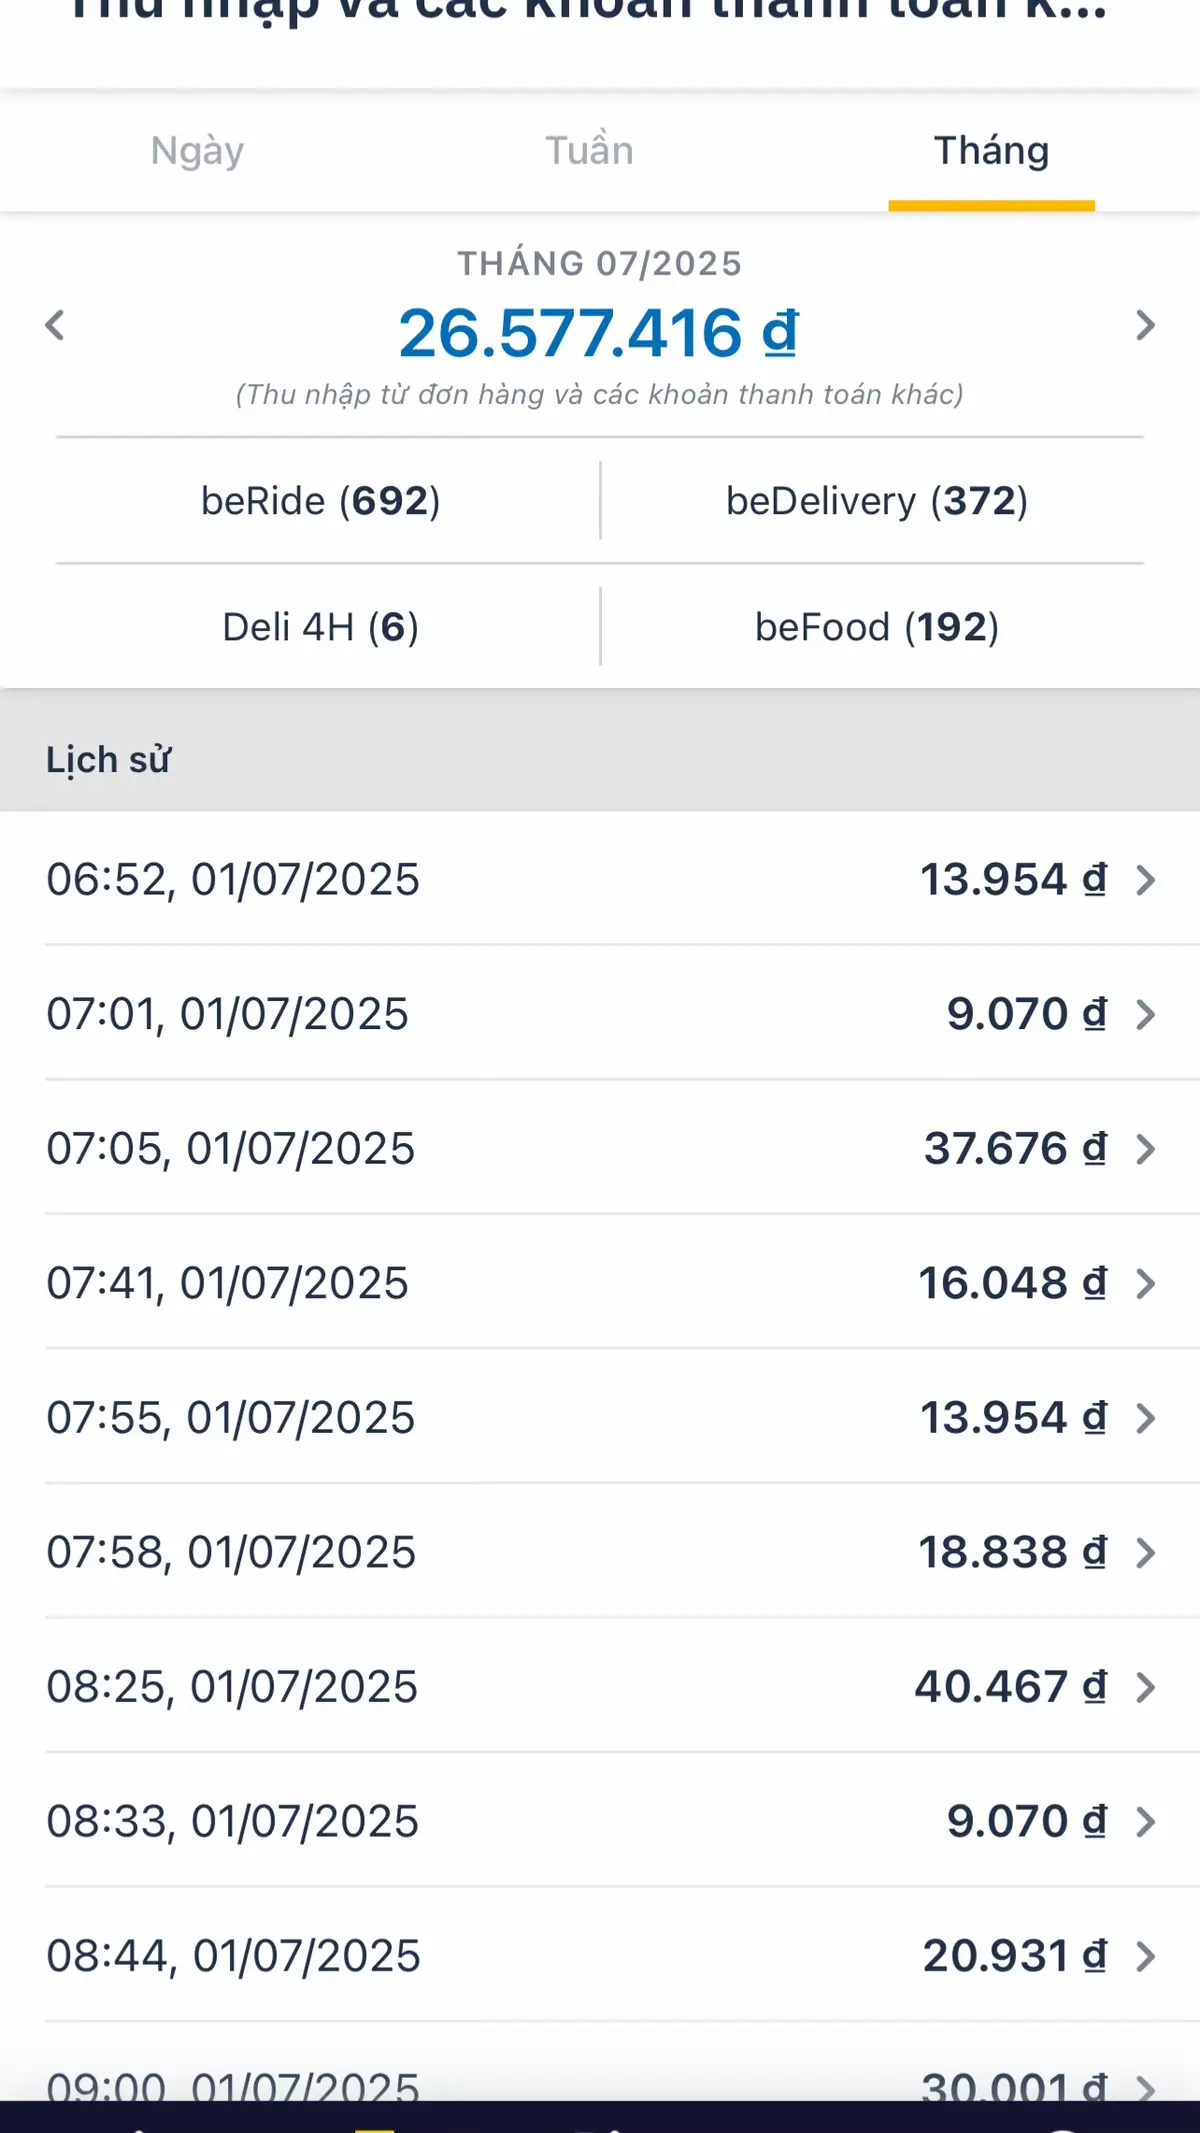Screen dimensions: 1200x2133
Task: Open beDelivery (372) breakdown
Action: [x=877, y=500]
